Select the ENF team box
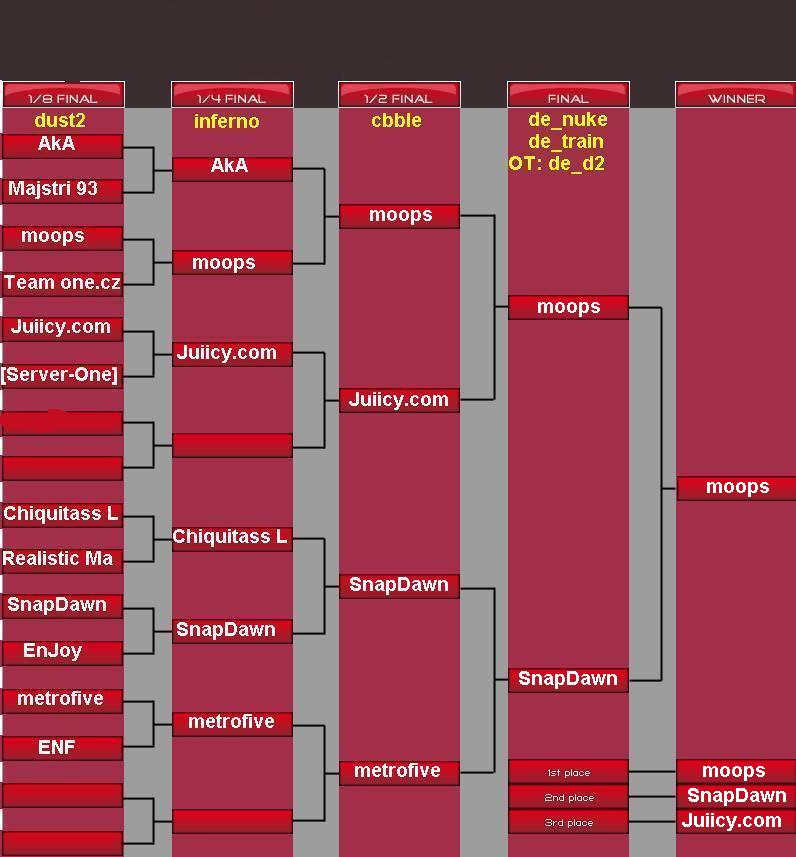796x857 pixels. pyautogui.click(x=62, y=748)
